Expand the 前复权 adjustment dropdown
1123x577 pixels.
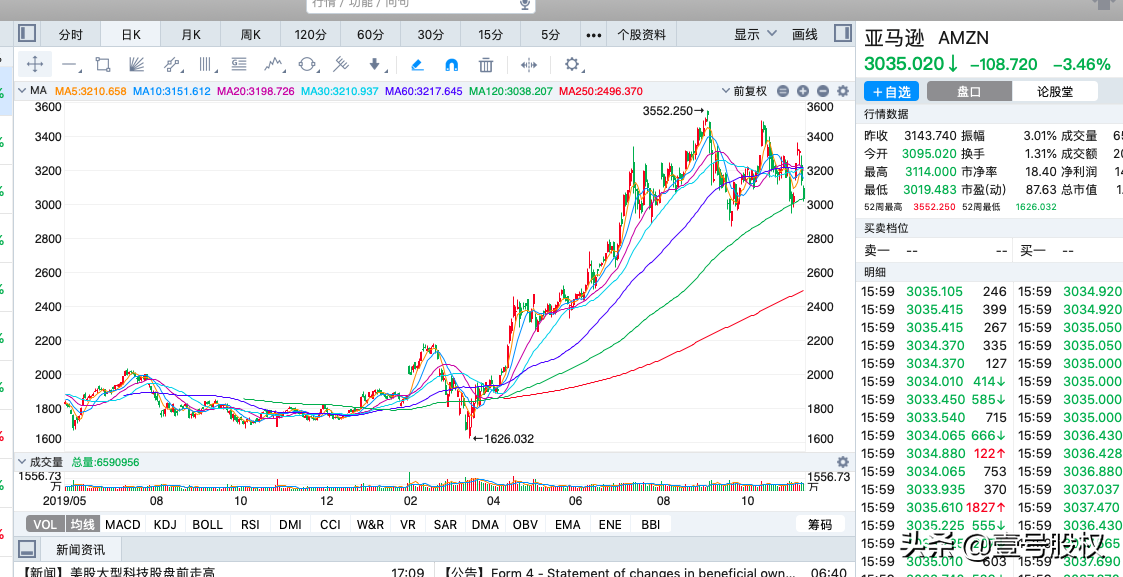click(750, 91)
